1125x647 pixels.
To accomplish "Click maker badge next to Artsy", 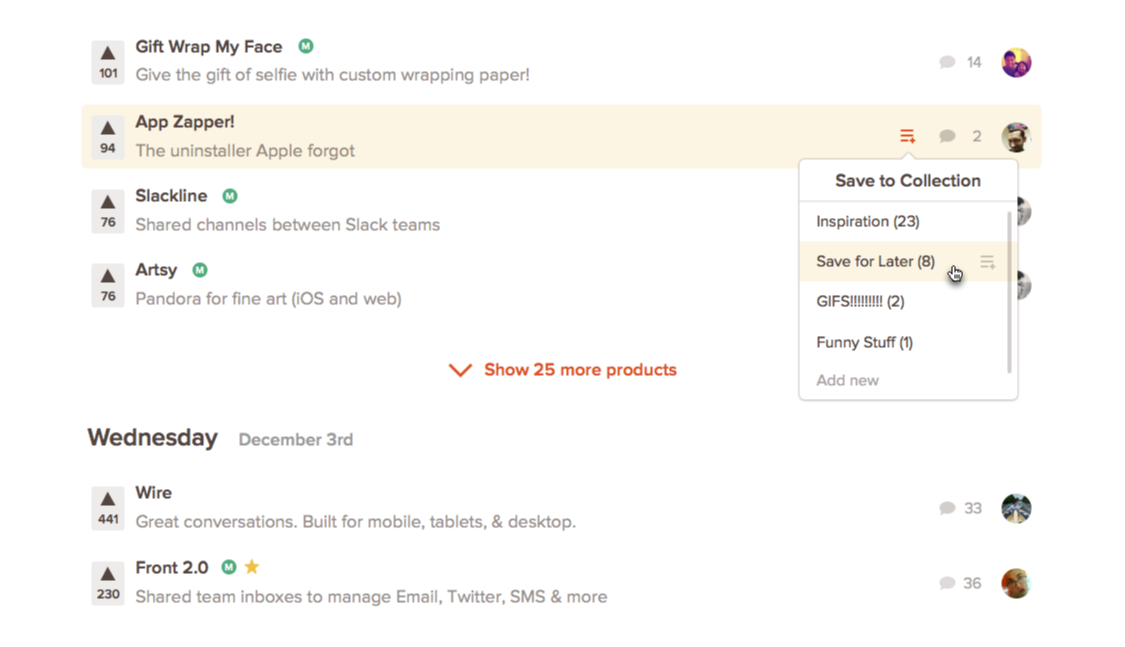I will (x=199, y=270).
